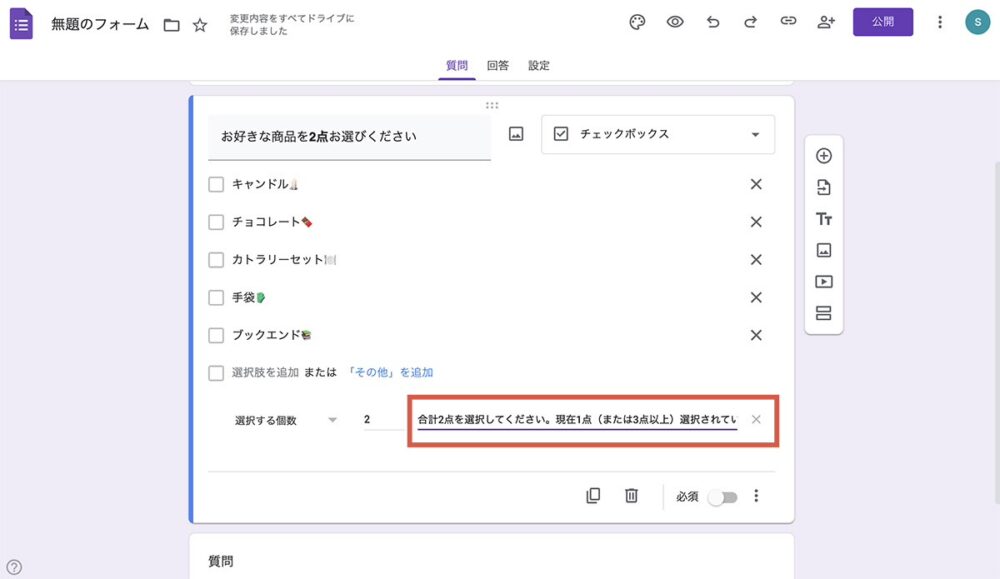The image size is (1000, 579).
Task: Click the Tt icon to add title and description
Action: (822, 218)
